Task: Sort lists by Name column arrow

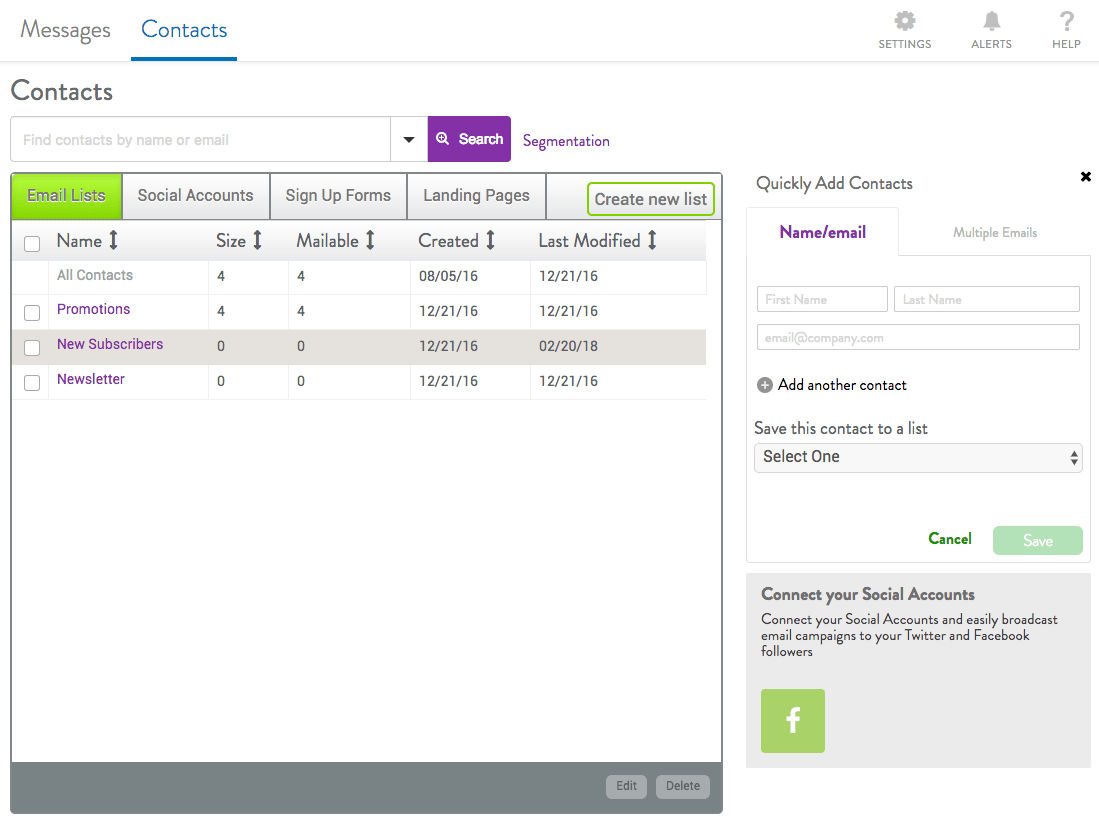Action: [x=113, y=241]
